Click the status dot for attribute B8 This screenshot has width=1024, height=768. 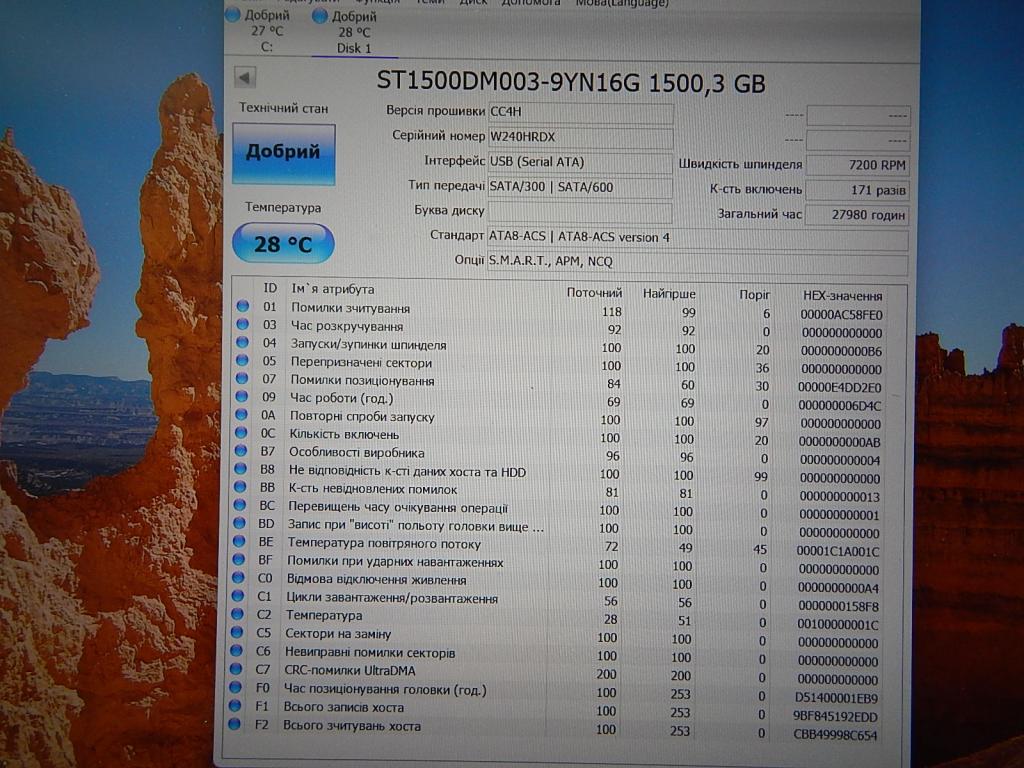tap(240, 469)
